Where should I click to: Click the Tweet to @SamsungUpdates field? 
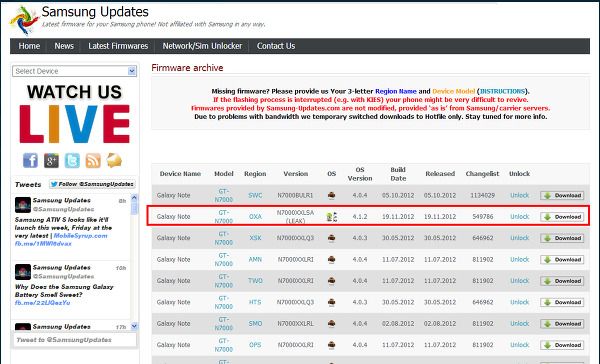75,340
